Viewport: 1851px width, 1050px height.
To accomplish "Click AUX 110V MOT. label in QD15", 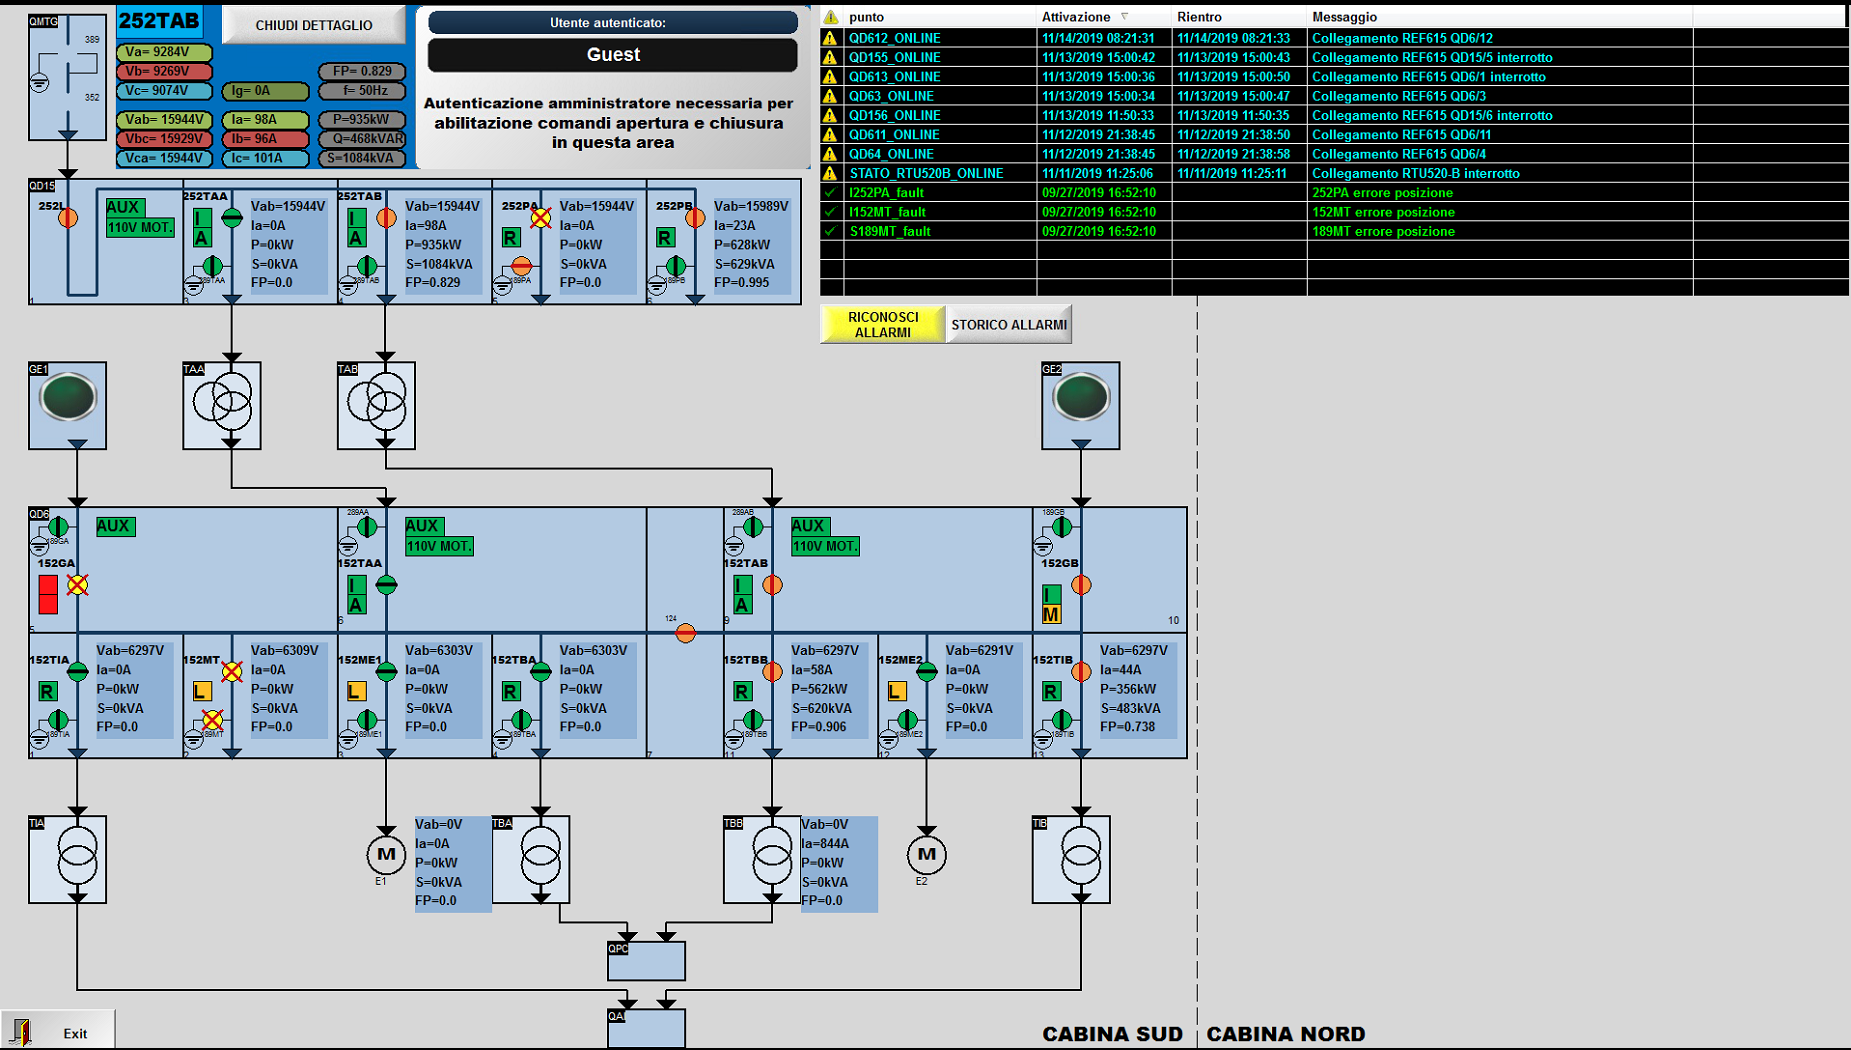I will point(140,217).
